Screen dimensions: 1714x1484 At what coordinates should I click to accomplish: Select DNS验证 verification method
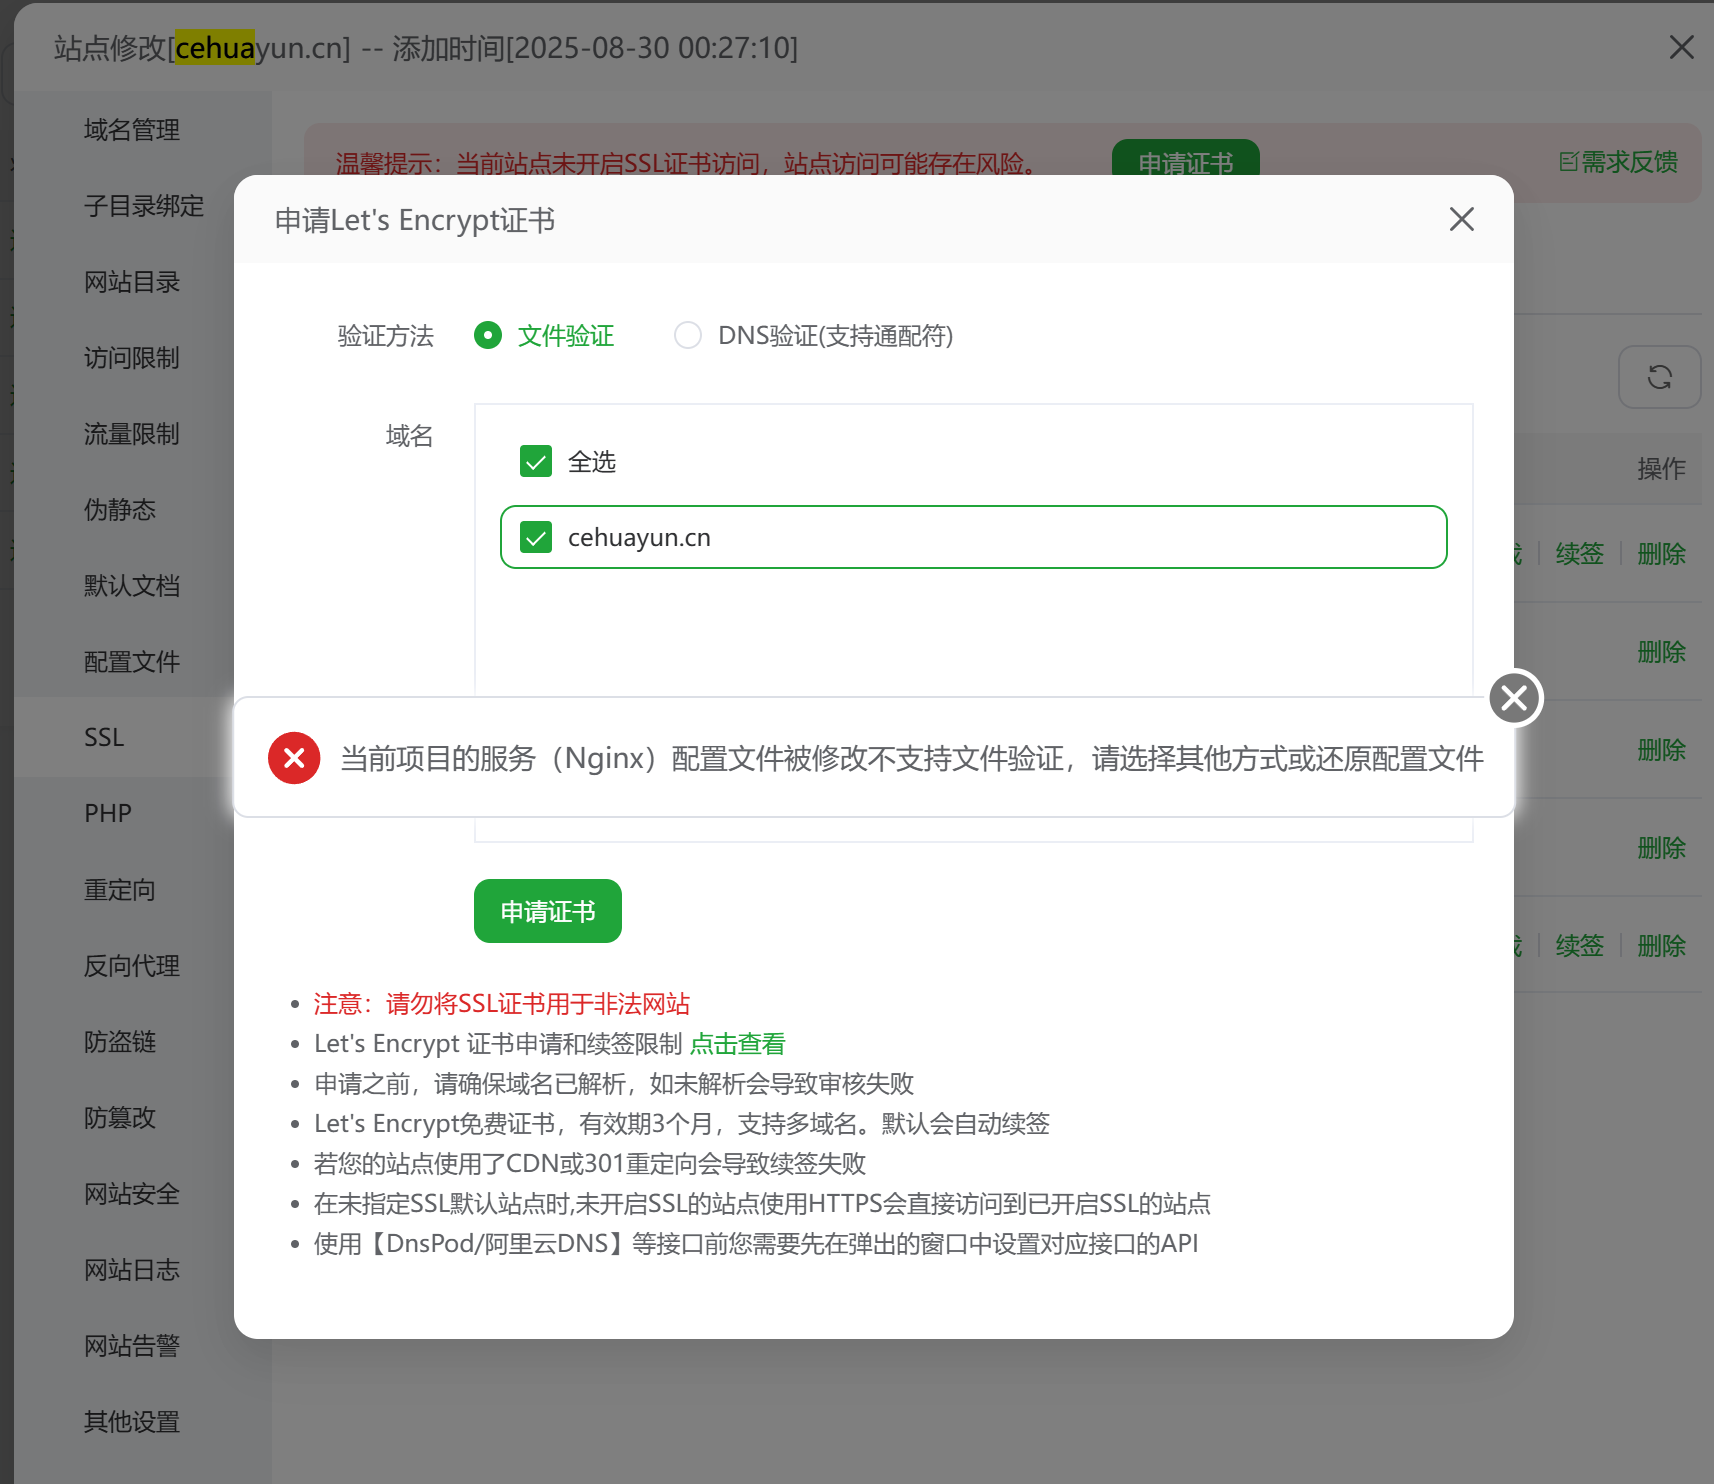click(688, 336)
